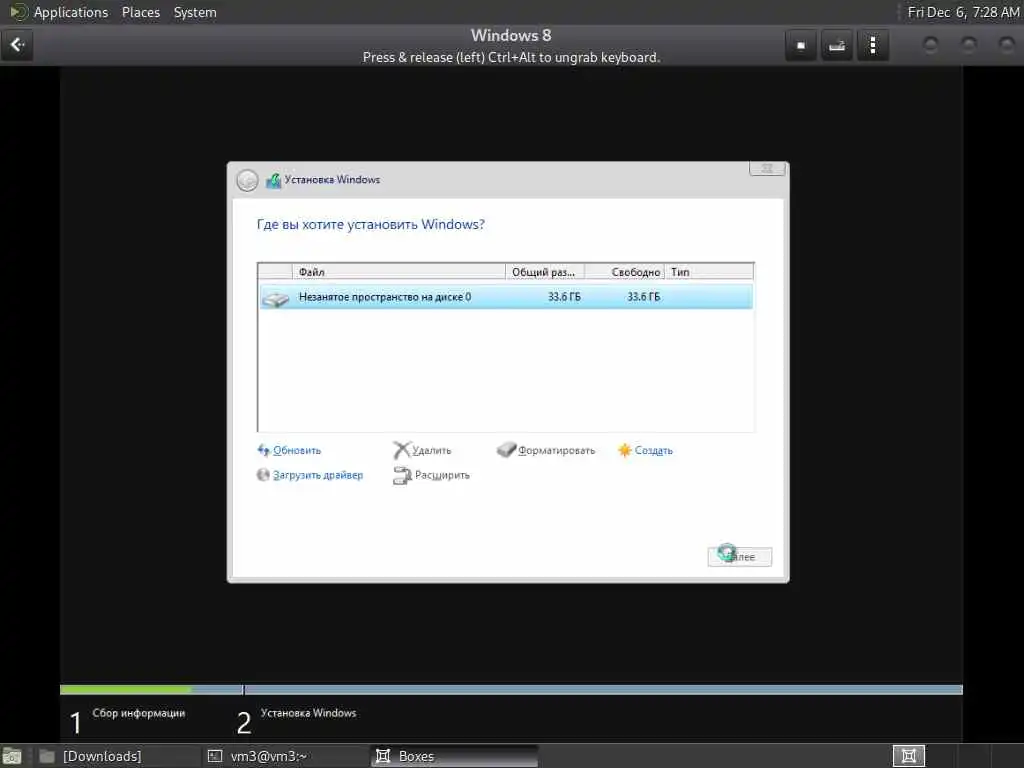Image resolution: width=1024 pixels, height=768 pixels.
Task: Click the Установка Windows step 2 label
Action: 308,713
